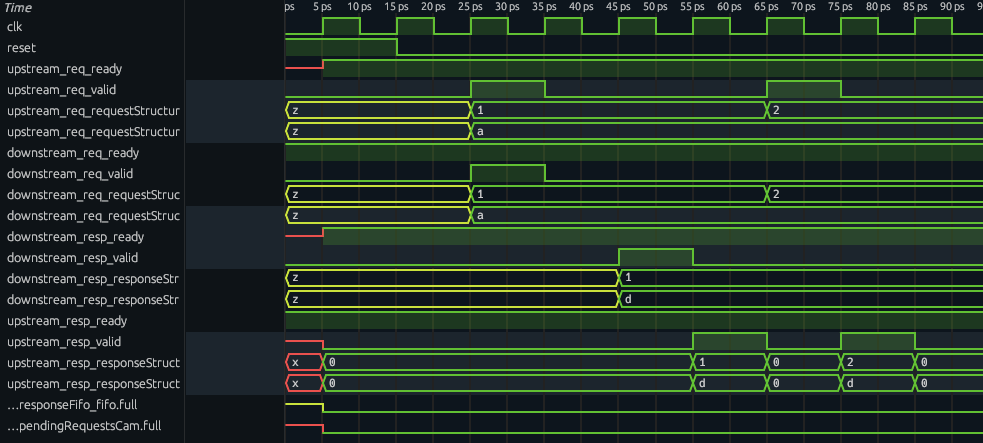Click value 'd' in the downstream_resp_responseStr waveform
The width and height of the screenshot is (983, 443).
[628, 299]
